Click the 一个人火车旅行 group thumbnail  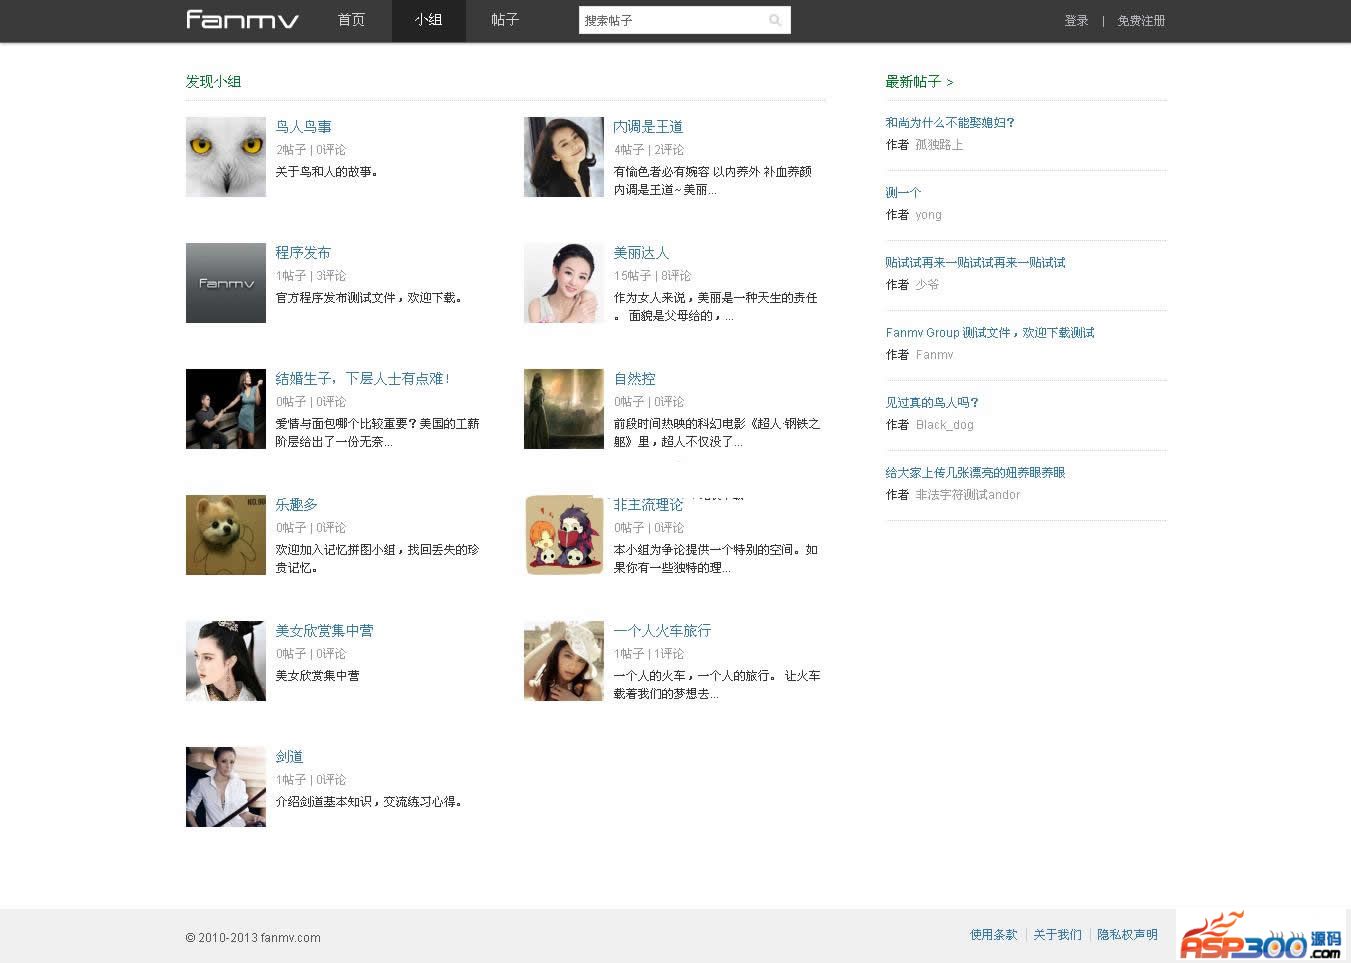[x=564, y=661]
